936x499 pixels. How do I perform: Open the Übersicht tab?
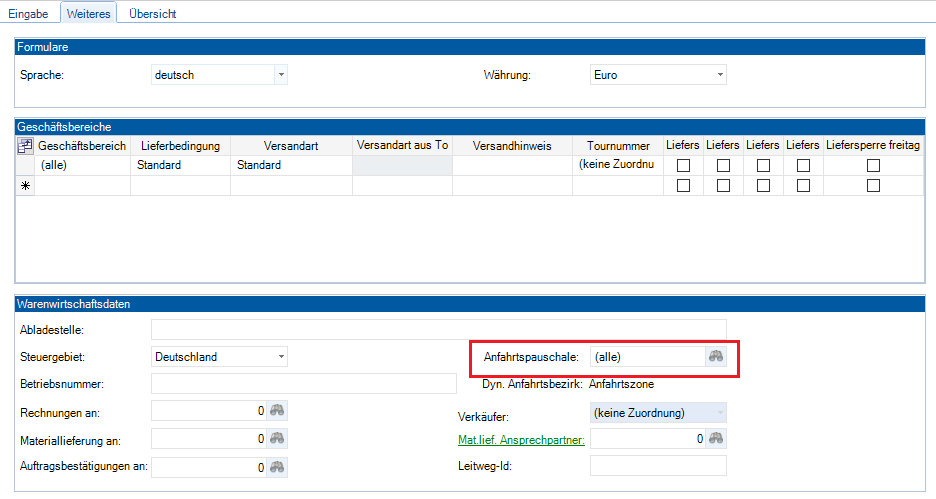point(153,13)
